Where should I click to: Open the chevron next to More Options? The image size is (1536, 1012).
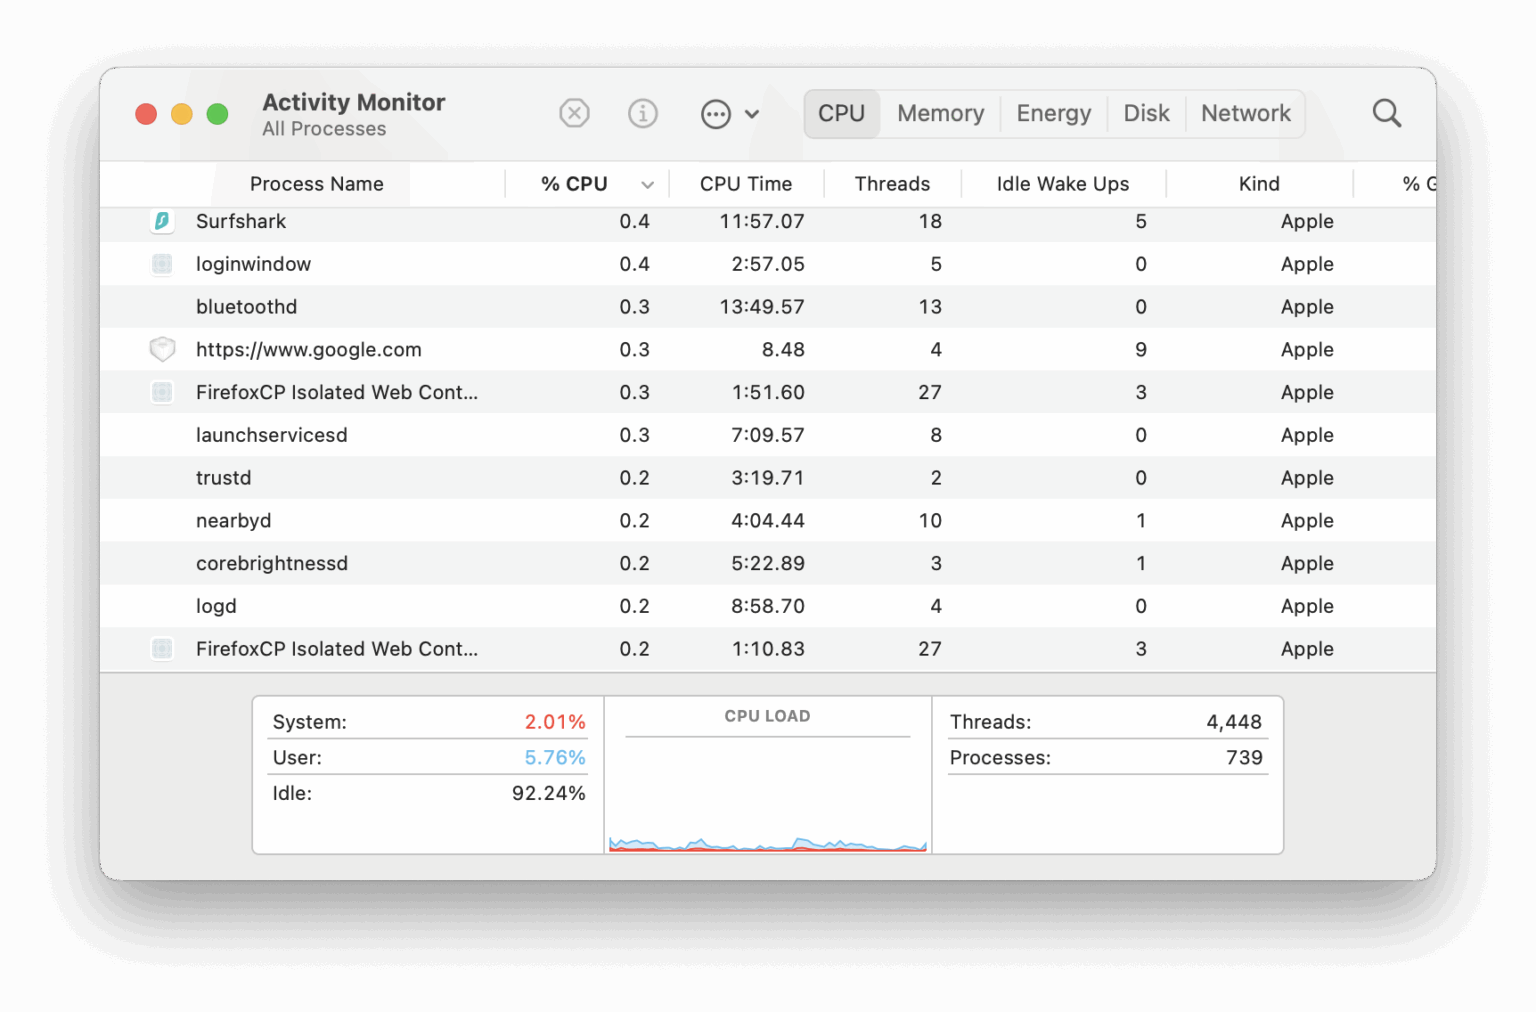click(x=753, y=113)
